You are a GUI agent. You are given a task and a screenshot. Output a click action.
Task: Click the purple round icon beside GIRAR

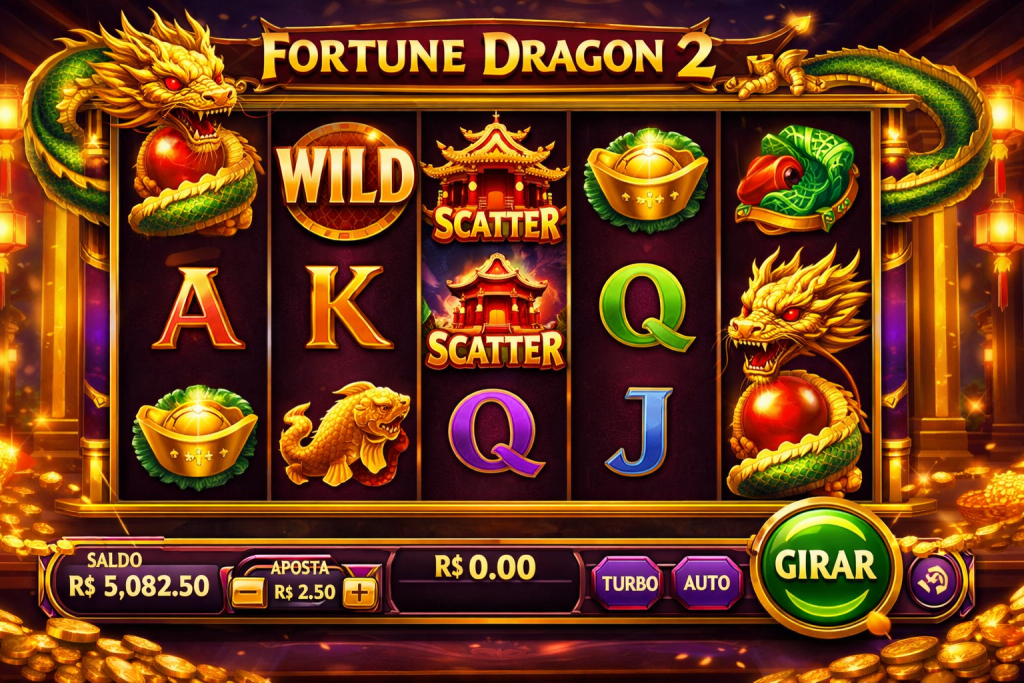point(935,580)
